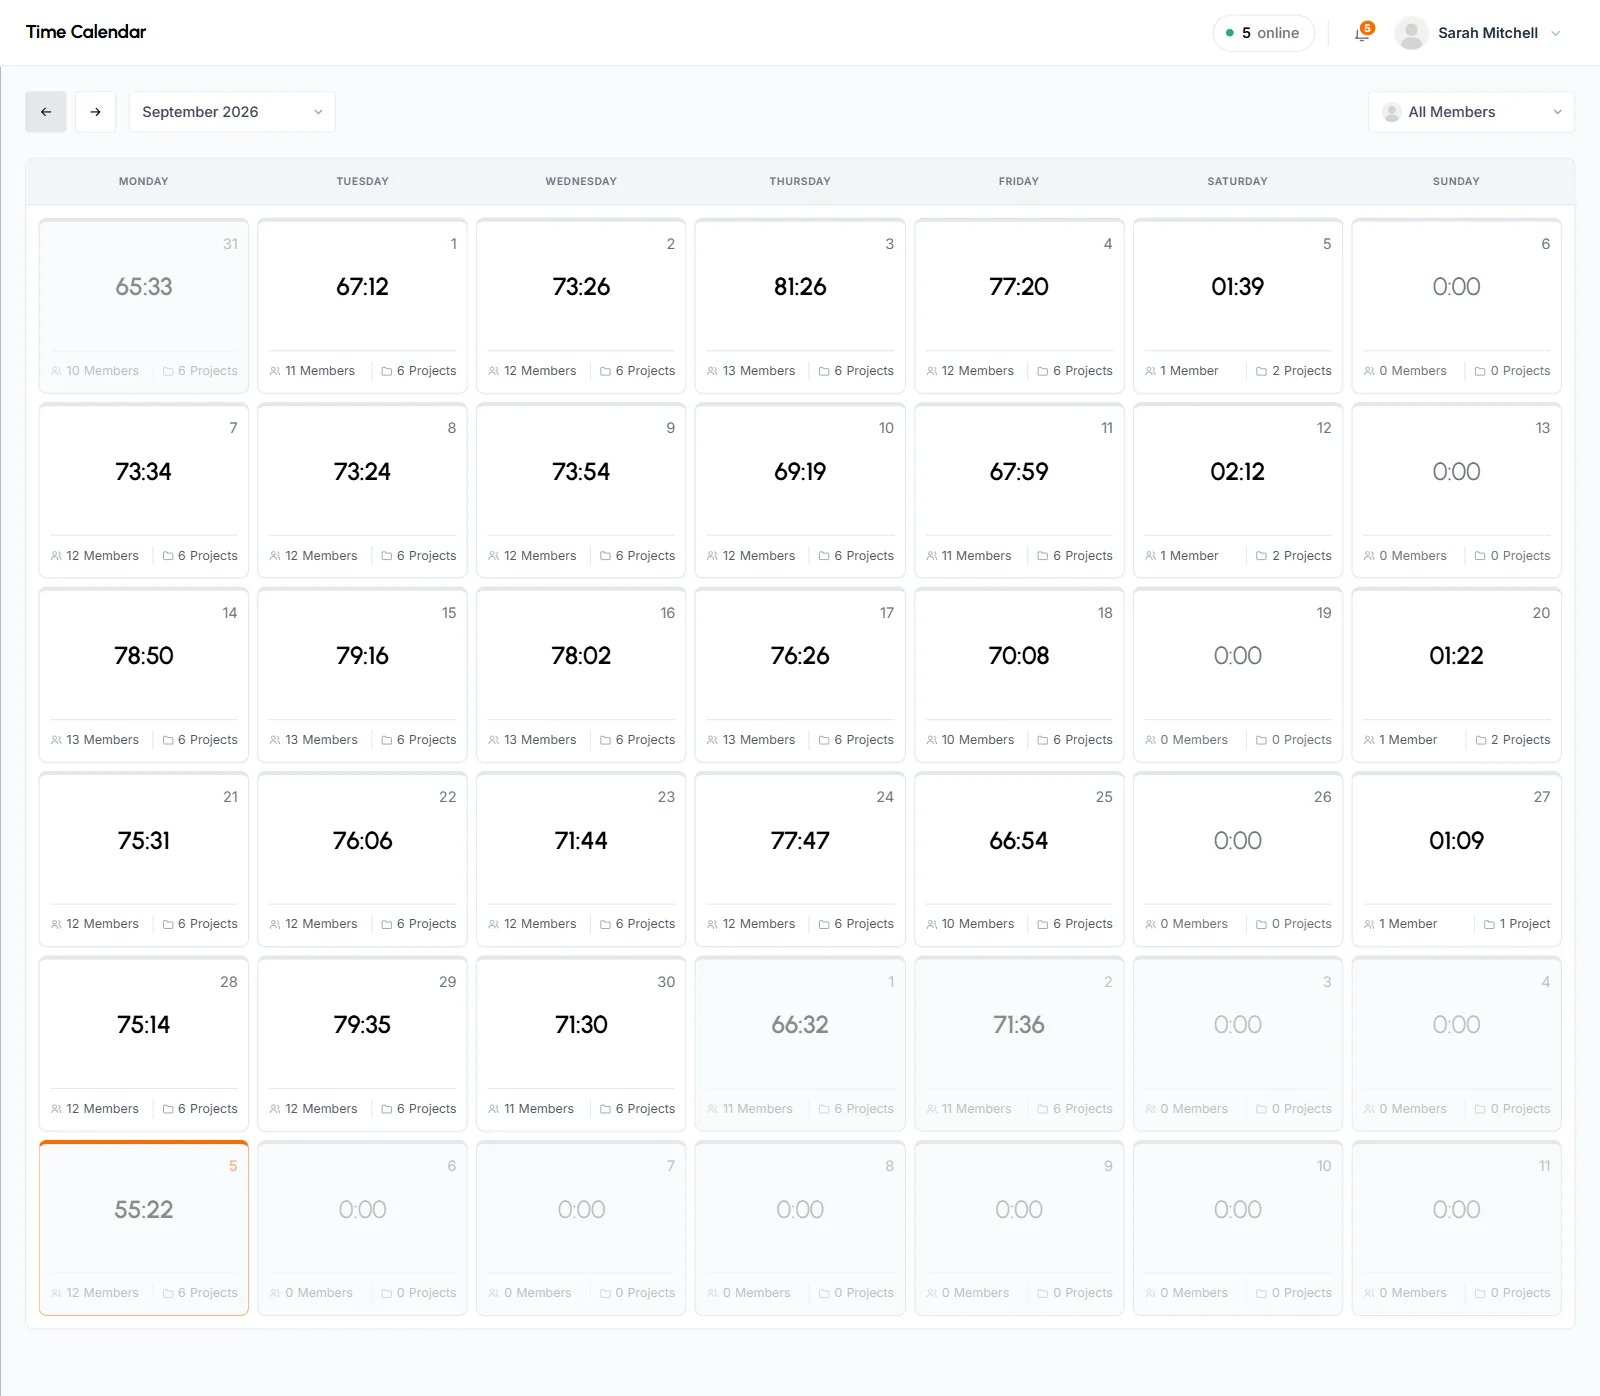Click the 77:20 time on Friday 4
Image resolution: width=1600 pixels, height=1396 pixels.
(x=1019, y=287)
